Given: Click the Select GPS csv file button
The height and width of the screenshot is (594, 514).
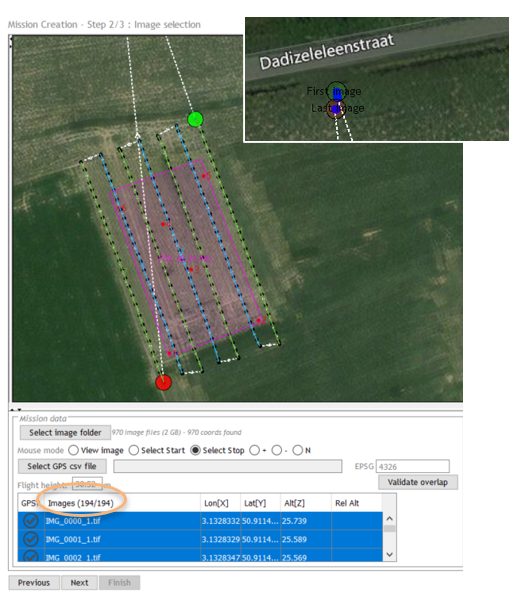Looking at the screenshot, I should pos(62,466).
